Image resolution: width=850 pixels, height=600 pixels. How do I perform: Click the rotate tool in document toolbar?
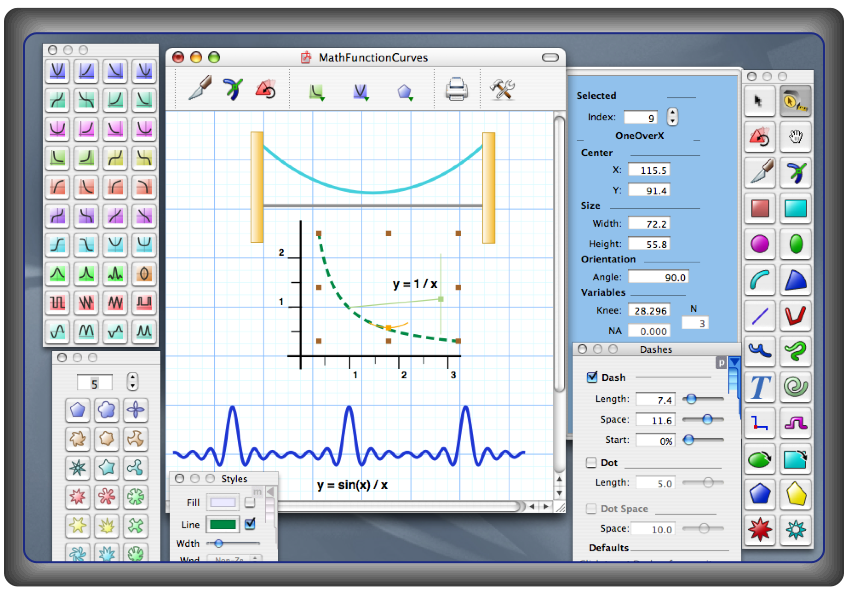[x=266, y=89]
